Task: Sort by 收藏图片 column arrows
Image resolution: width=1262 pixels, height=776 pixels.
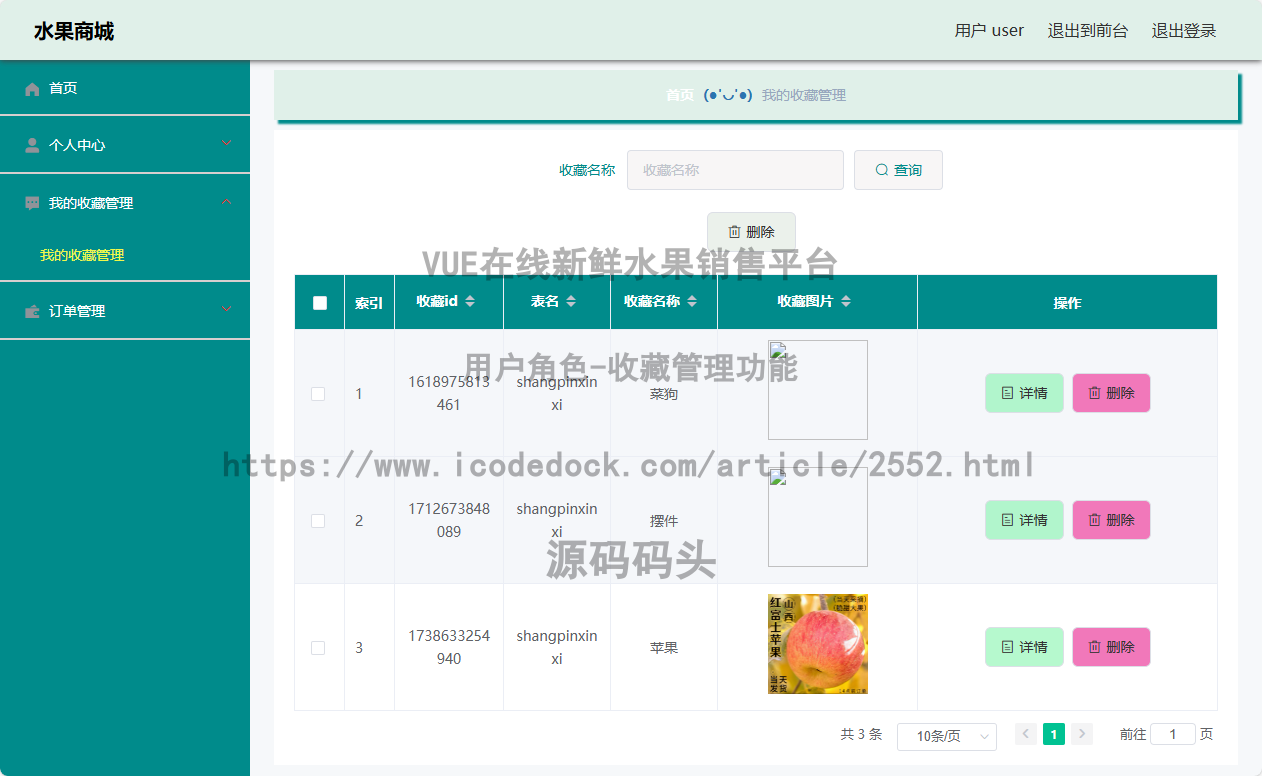Action: point(846,301)
